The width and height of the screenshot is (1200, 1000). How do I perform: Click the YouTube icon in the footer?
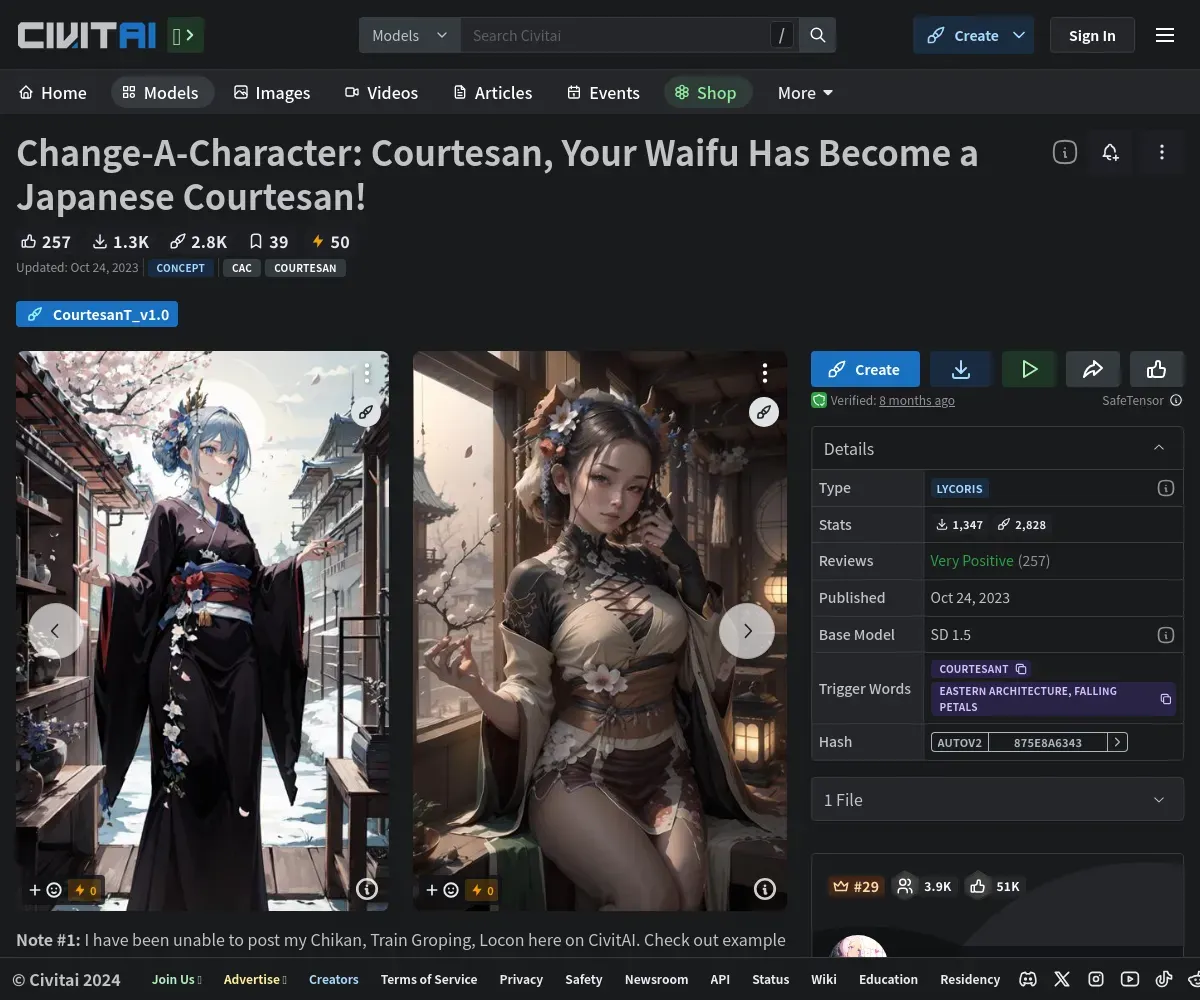(1130, 979)
